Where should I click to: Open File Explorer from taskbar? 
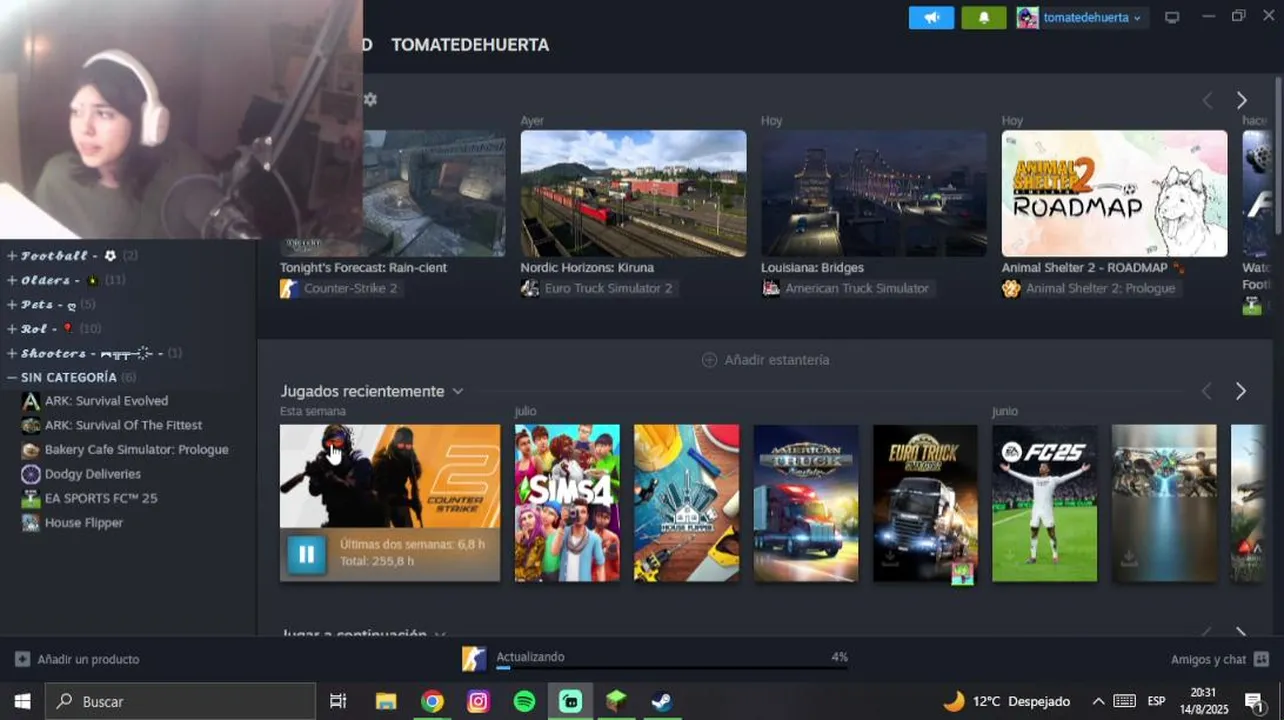386,701
